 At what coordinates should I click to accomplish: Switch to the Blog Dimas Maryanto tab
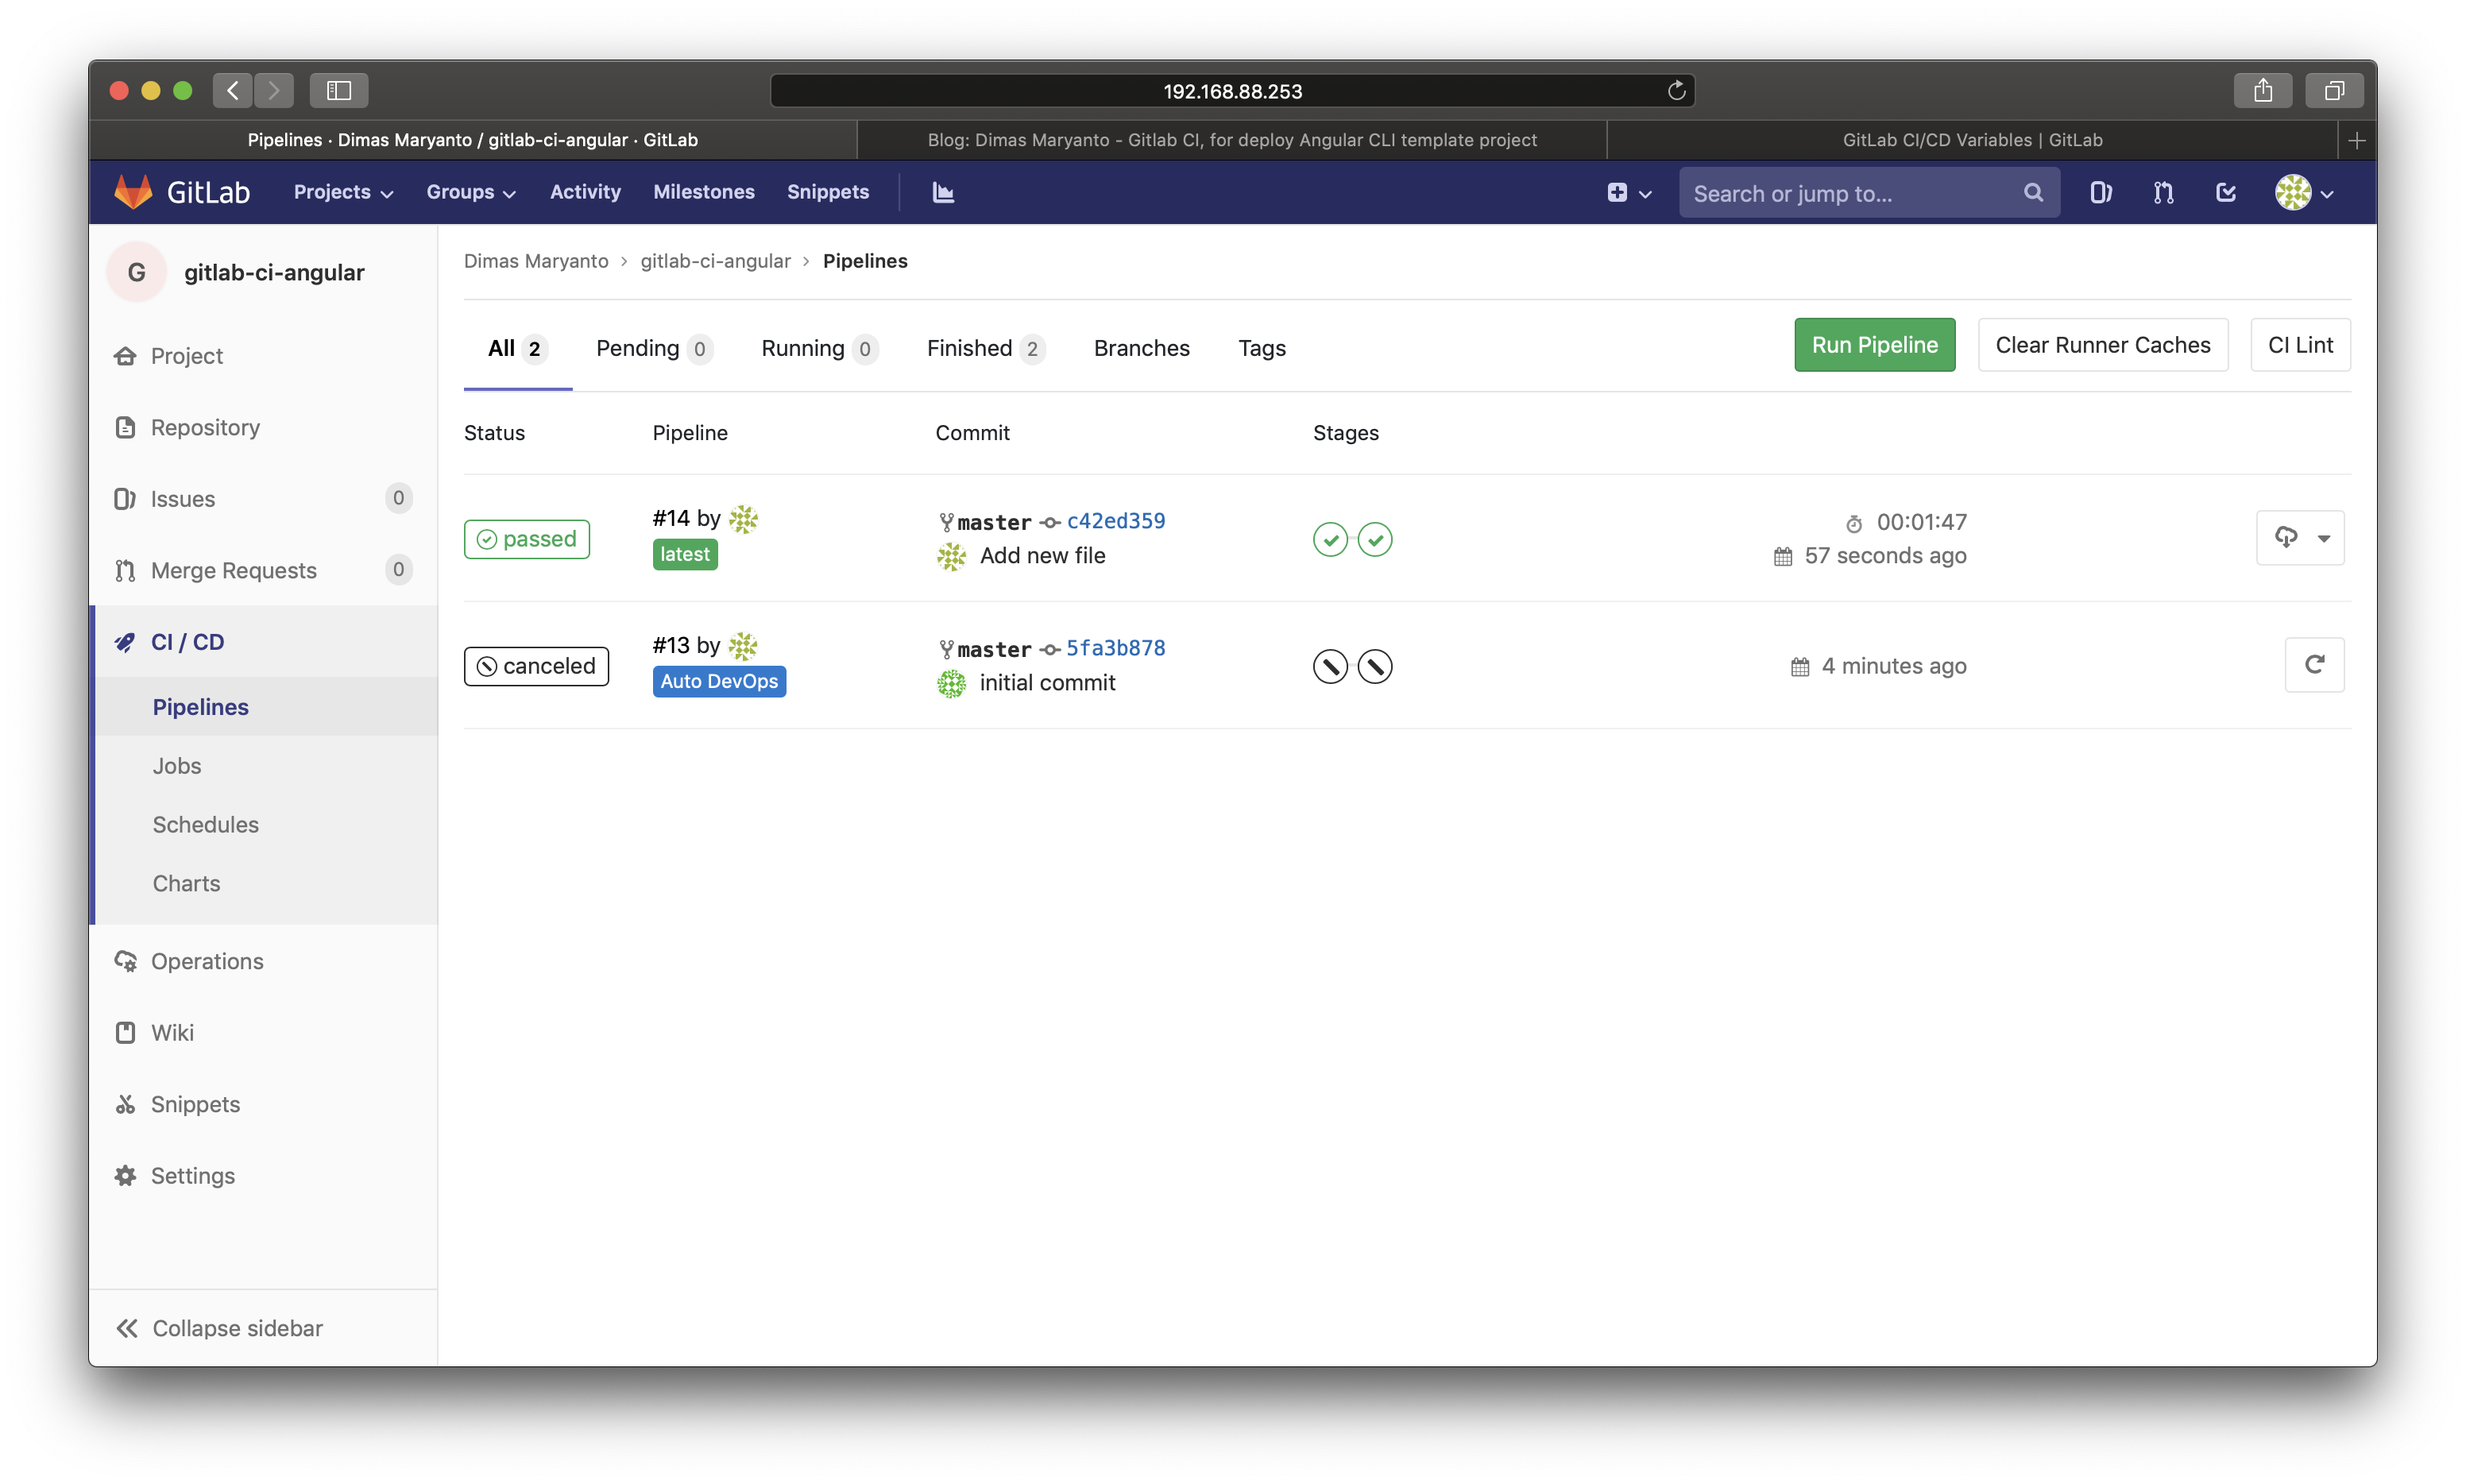1232,140
